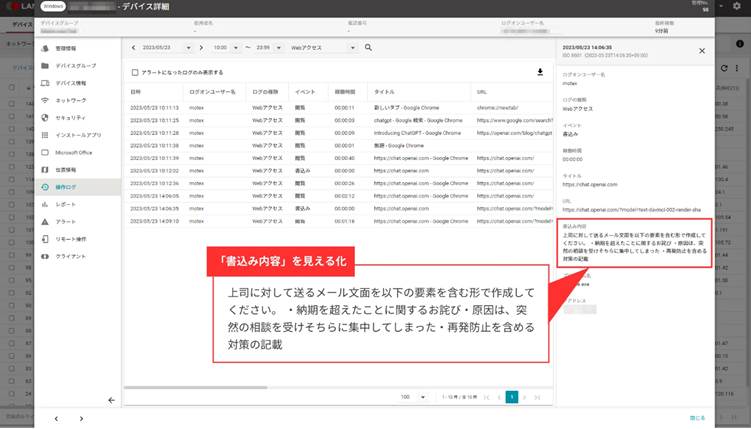Go to the next page of the log list
This screenshot has height=429, width=751.
[524, 397]
